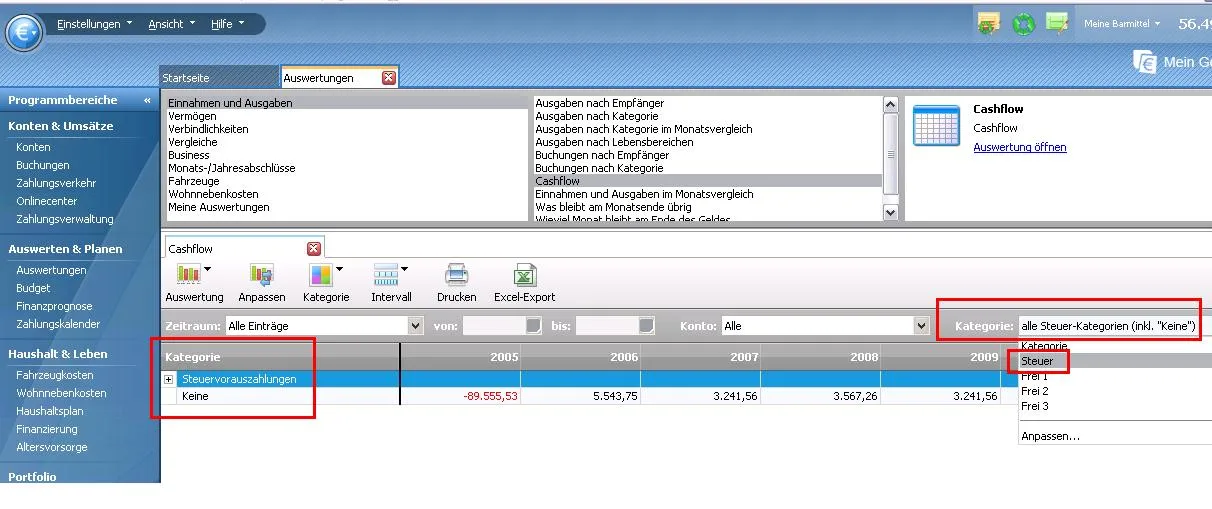Screen dimensions: 1212x509
Task: Collapse the Programmbereiche sidebar panel
Action: pos(148,101)
